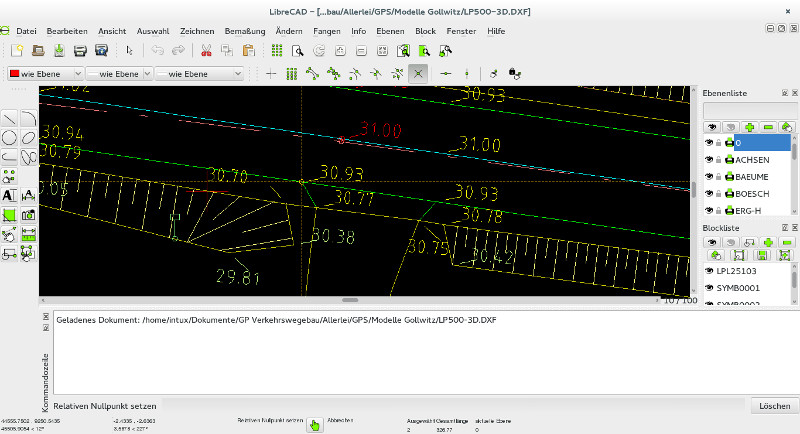This screenshot has height=434, width=800.
Task: Add a new block in Blockliste
Action: pyautogui.click(x=768, y=242)
